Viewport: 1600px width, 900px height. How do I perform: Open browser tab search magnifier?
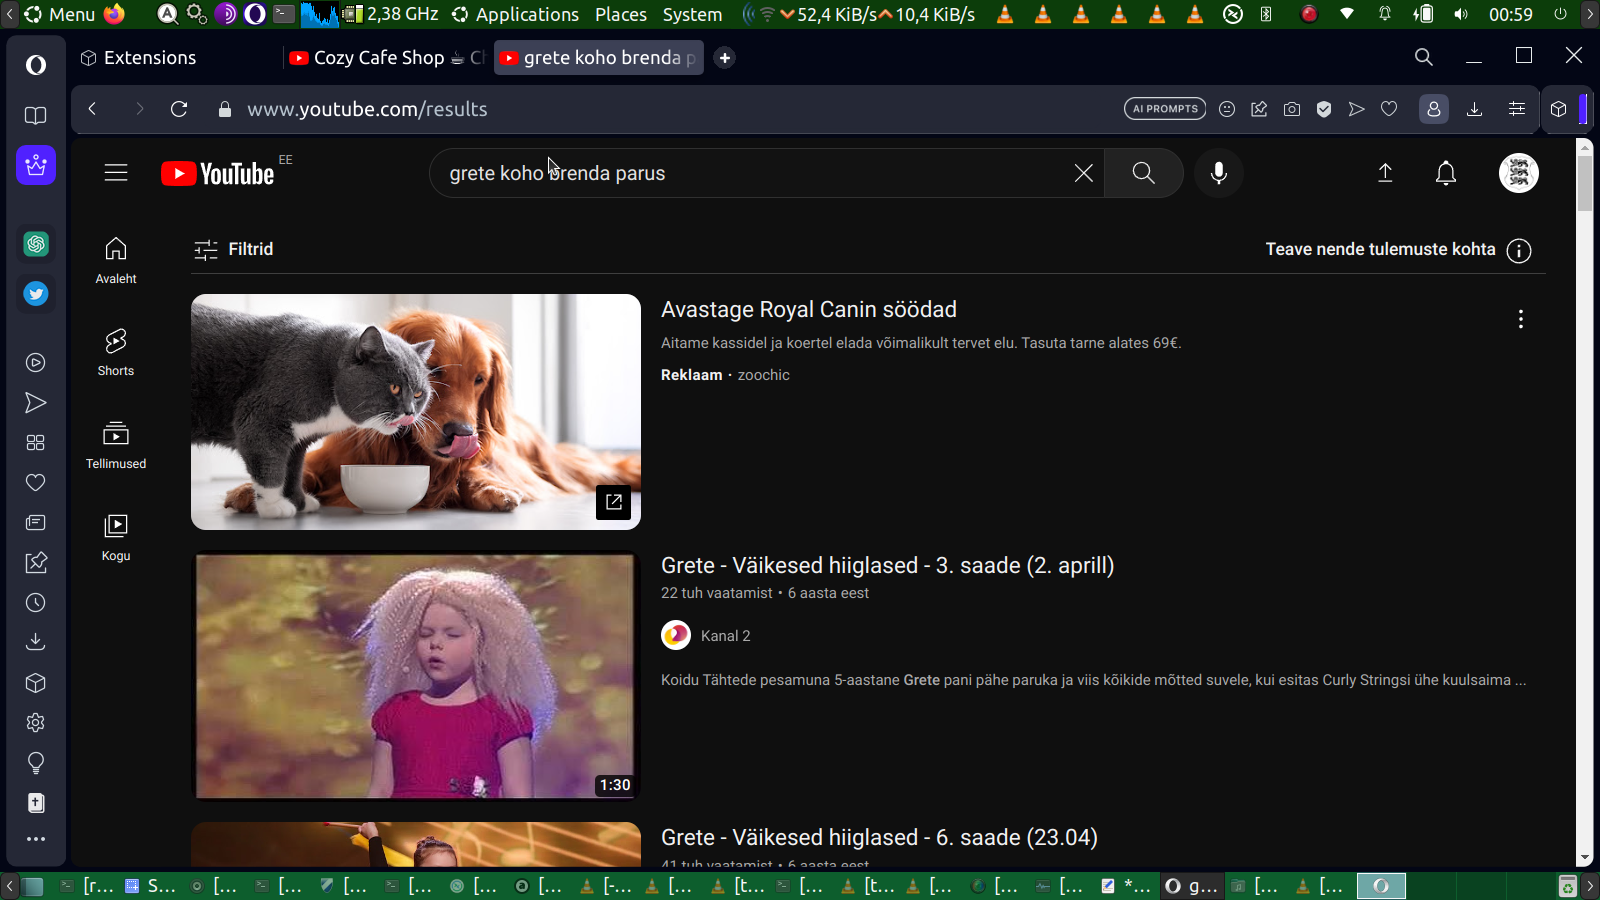pos(1424,57)
